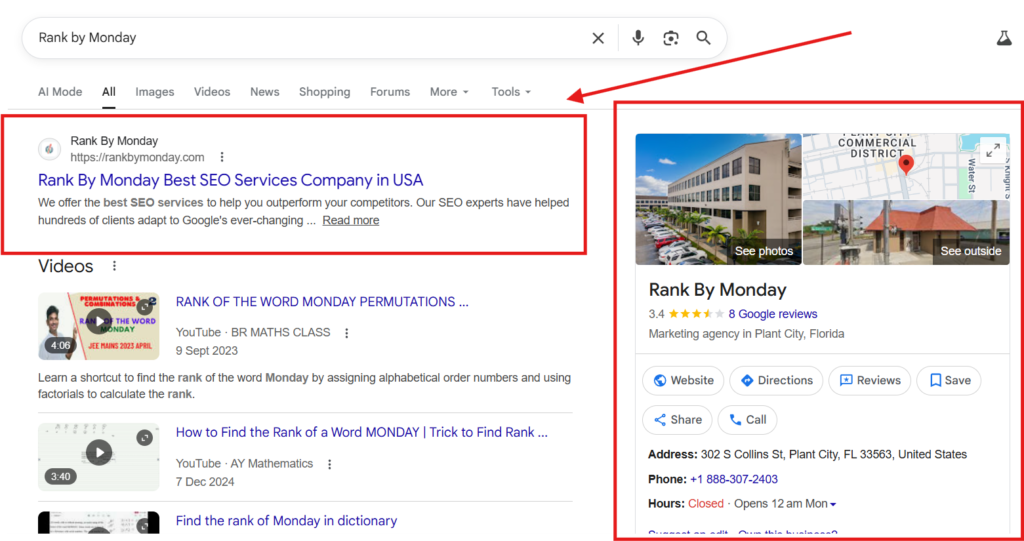Click the magnifying glass search icon
The height and width of the screenshot is (541, 1024).
[704, 38]
